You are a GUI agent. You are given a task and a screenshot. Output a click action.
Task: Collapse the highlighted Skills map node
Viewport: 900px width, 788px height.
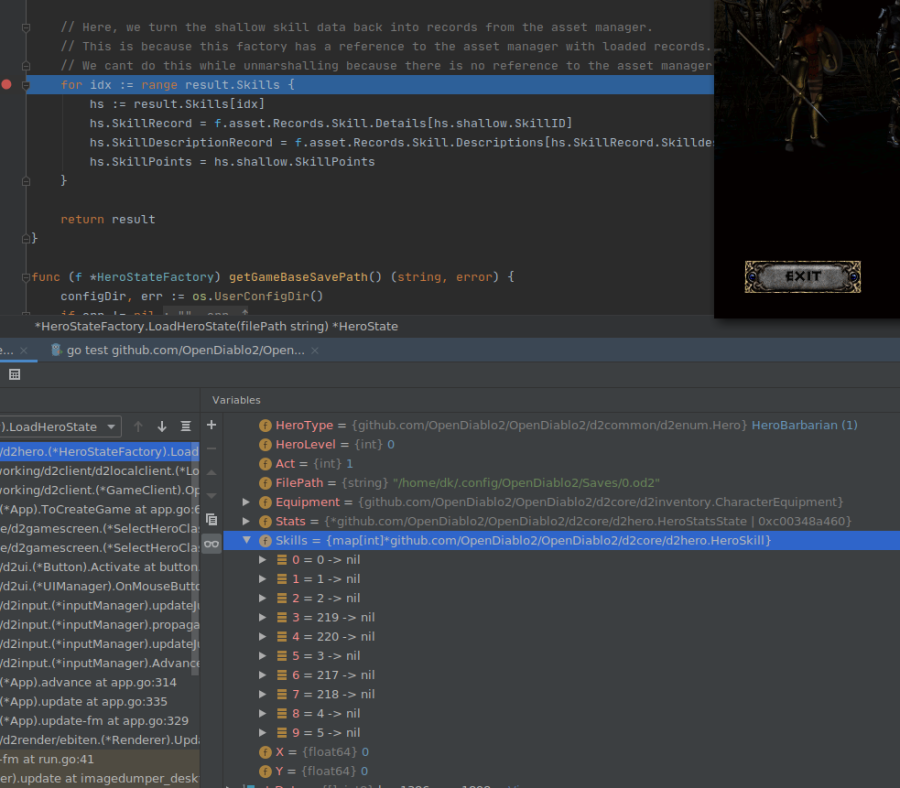coord(246,540)
